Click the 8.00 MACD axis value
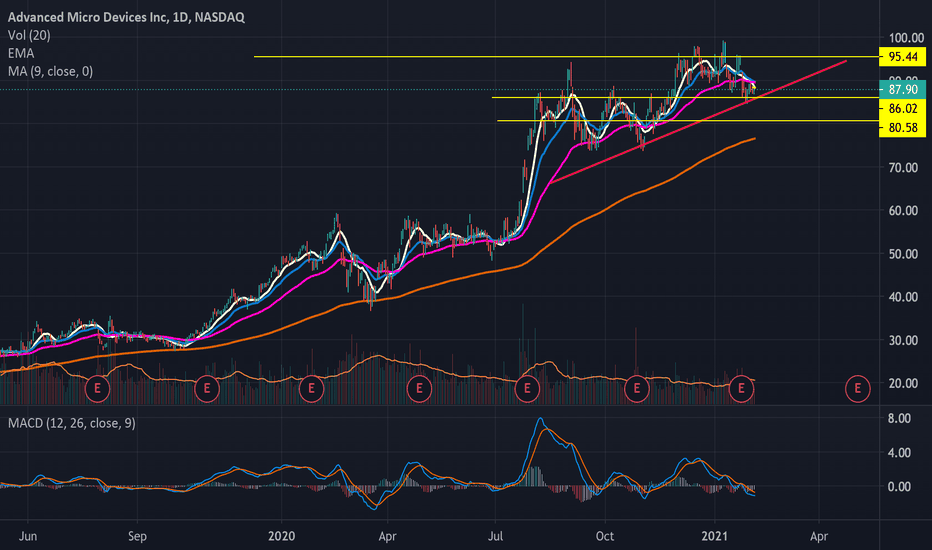Viewport: 932px width, 550px height. pyautogui.click(x=899, y=419)
